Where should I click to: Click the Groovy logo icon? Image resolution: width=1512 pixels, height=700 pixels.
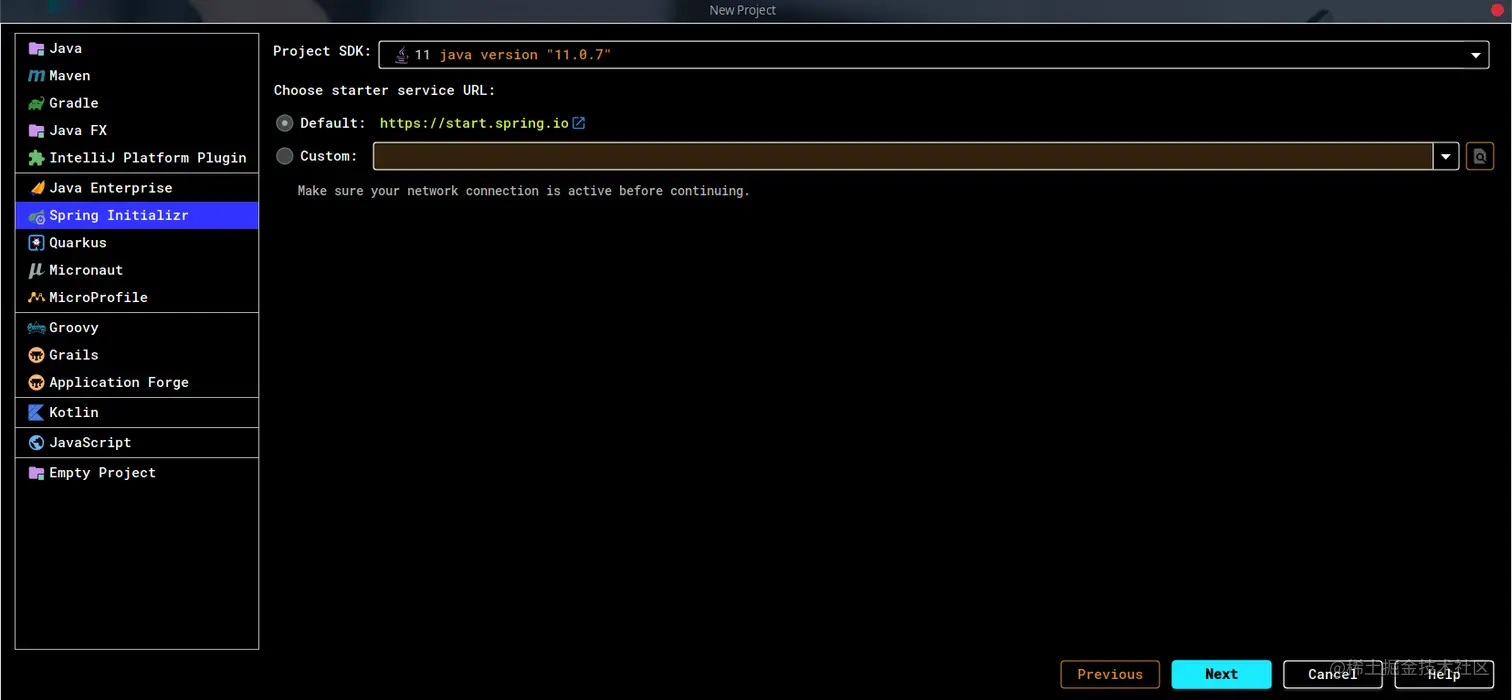(x=36, y=328)
